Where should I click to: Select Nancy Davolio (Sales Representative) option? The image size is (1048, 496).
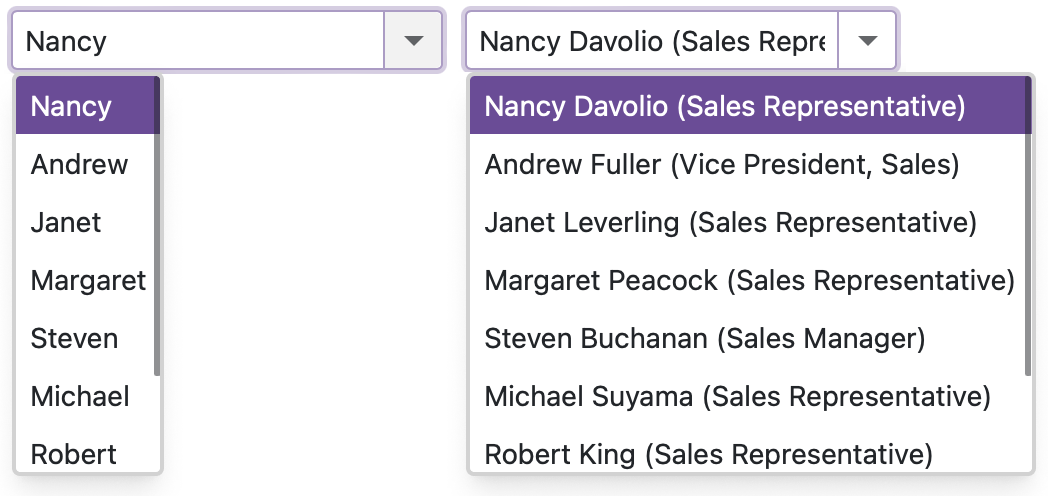click(x=747, y=106)
